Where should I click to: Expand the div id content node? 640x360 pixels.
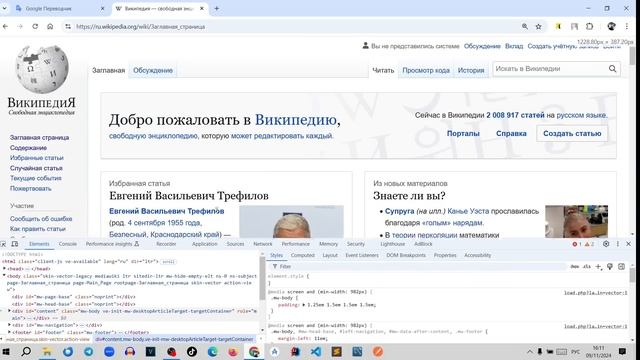pyautogui.click(x=9, y=311)
